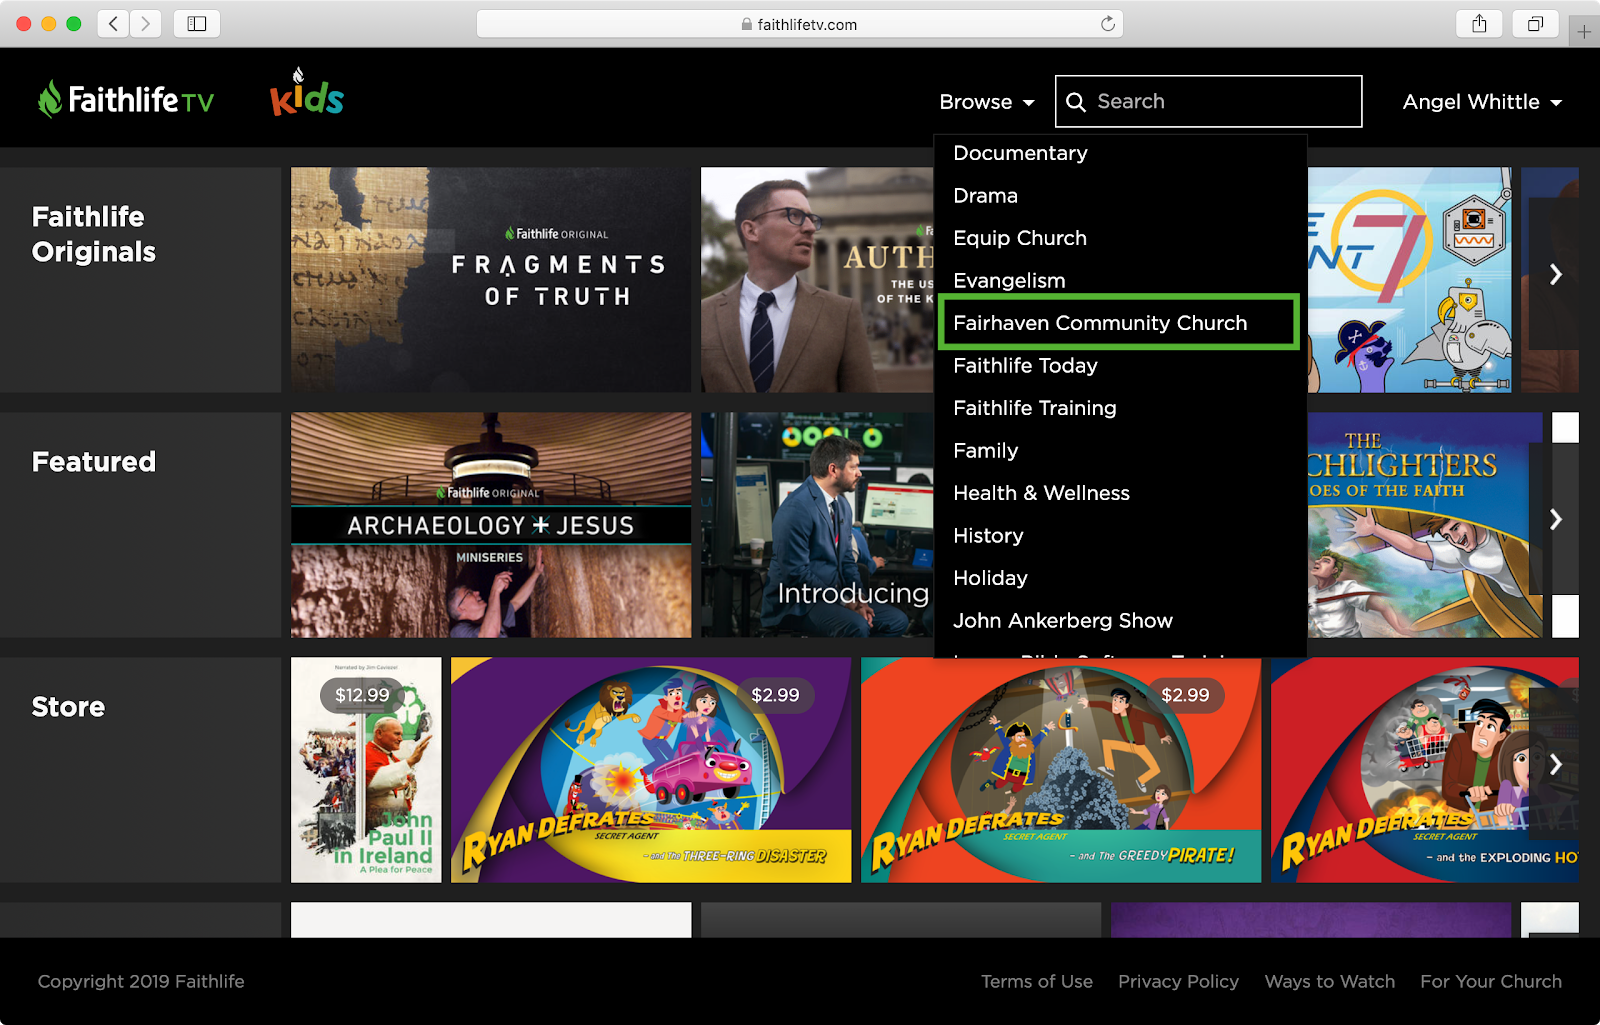The width and height of the screenshot is (1600, 1025).
Task: Open the Authorized man-in-glasses thumbnail
Action: point(817,280)
